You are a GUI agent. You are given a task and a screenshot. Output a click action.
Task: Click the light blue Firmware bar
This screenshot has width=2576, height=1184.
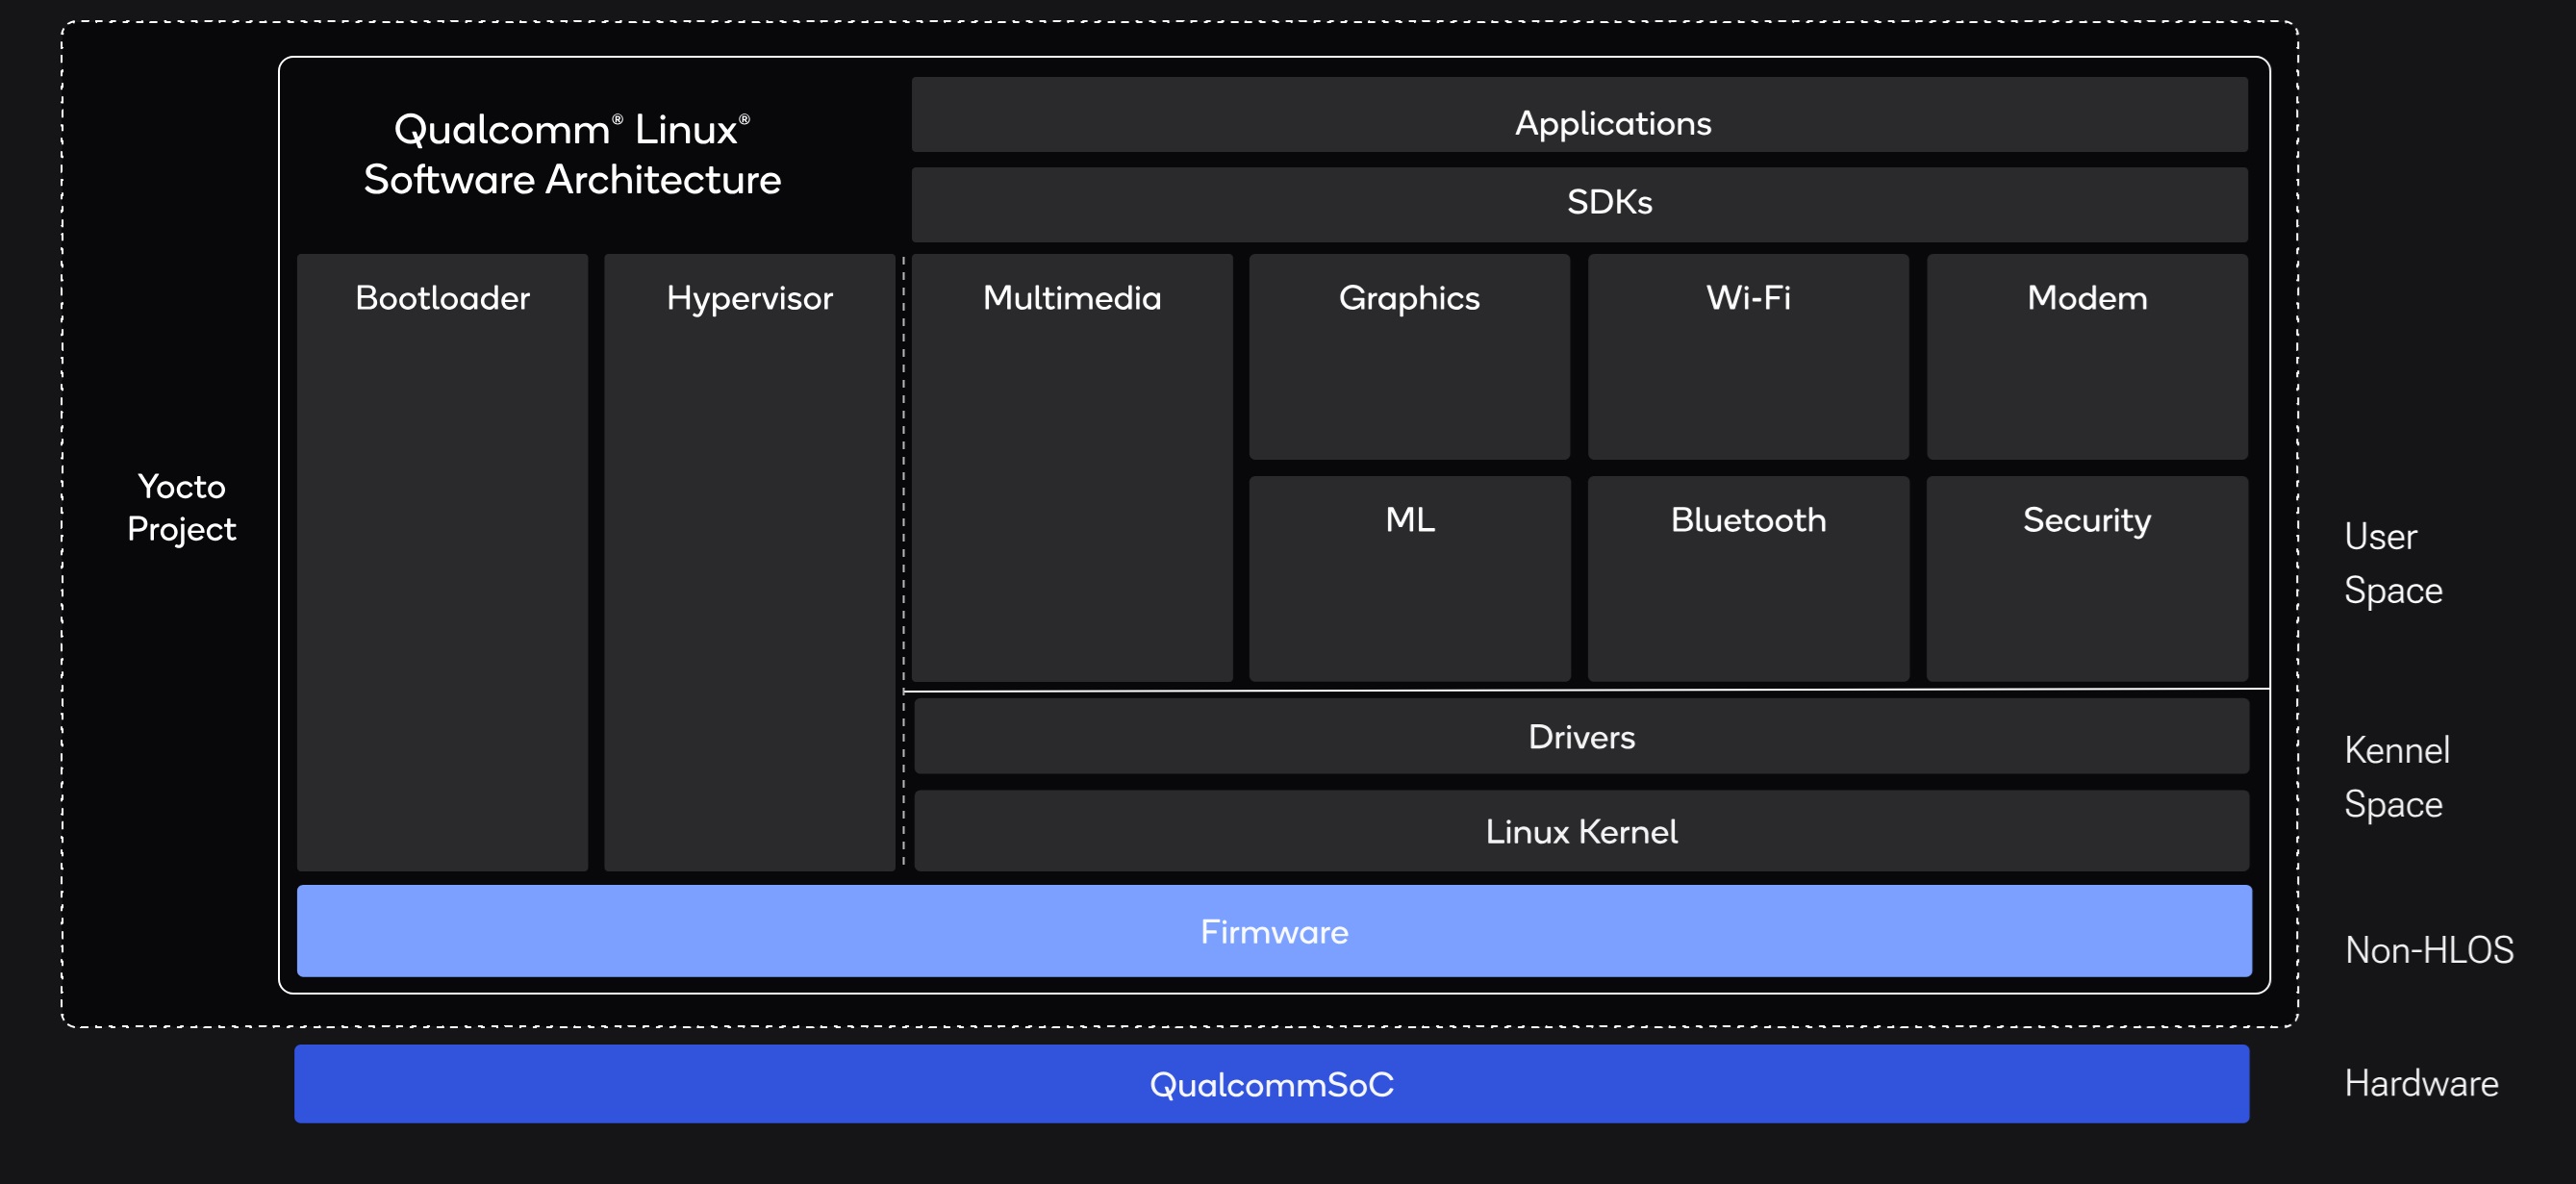tap(1273, 931)
